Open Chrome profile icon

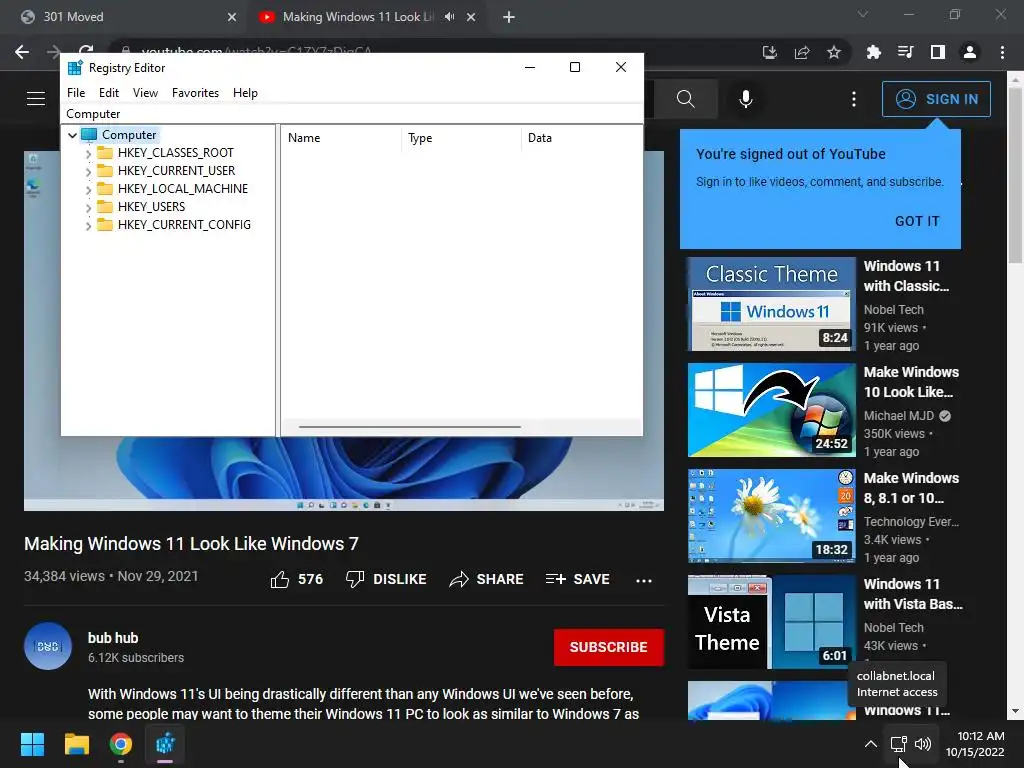coord(970,52)
